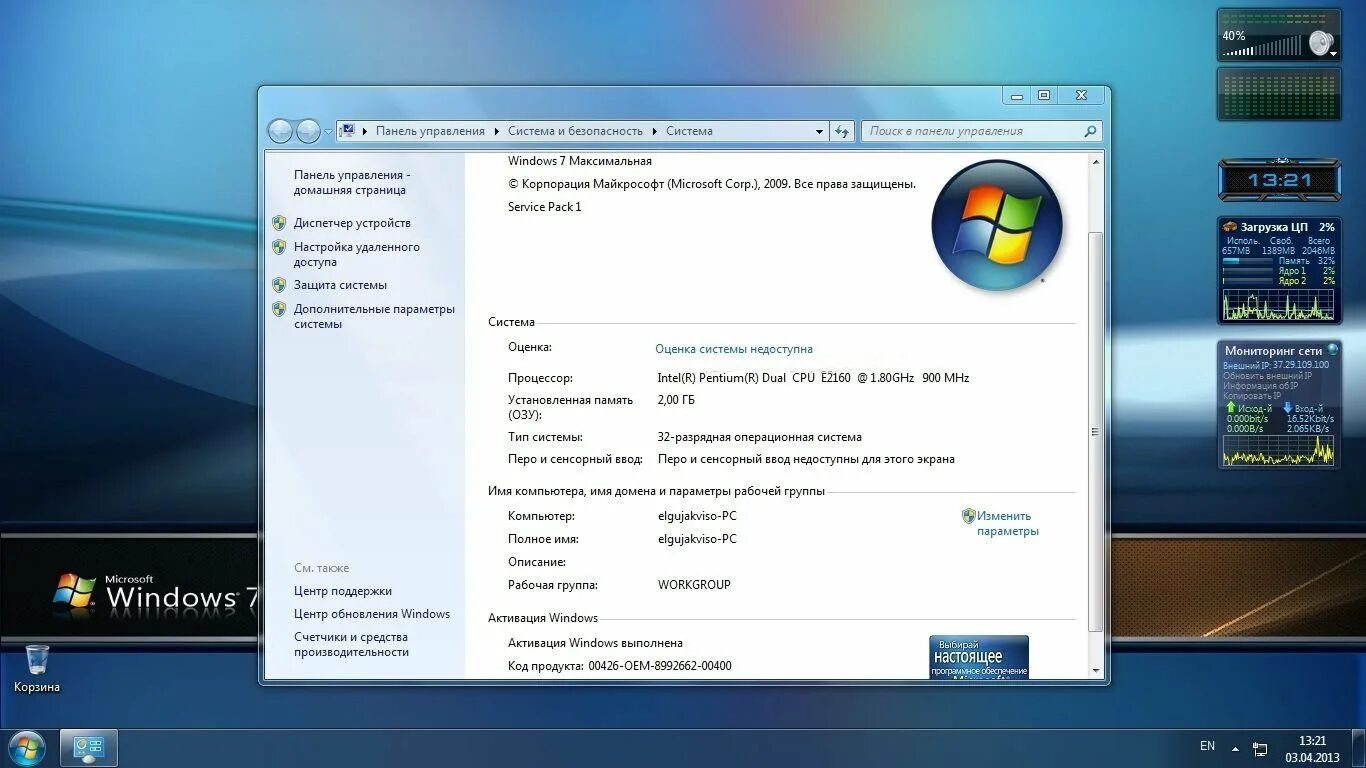Go back with the navigation arrow button
1366x768 pixels.
pos(281,131)
